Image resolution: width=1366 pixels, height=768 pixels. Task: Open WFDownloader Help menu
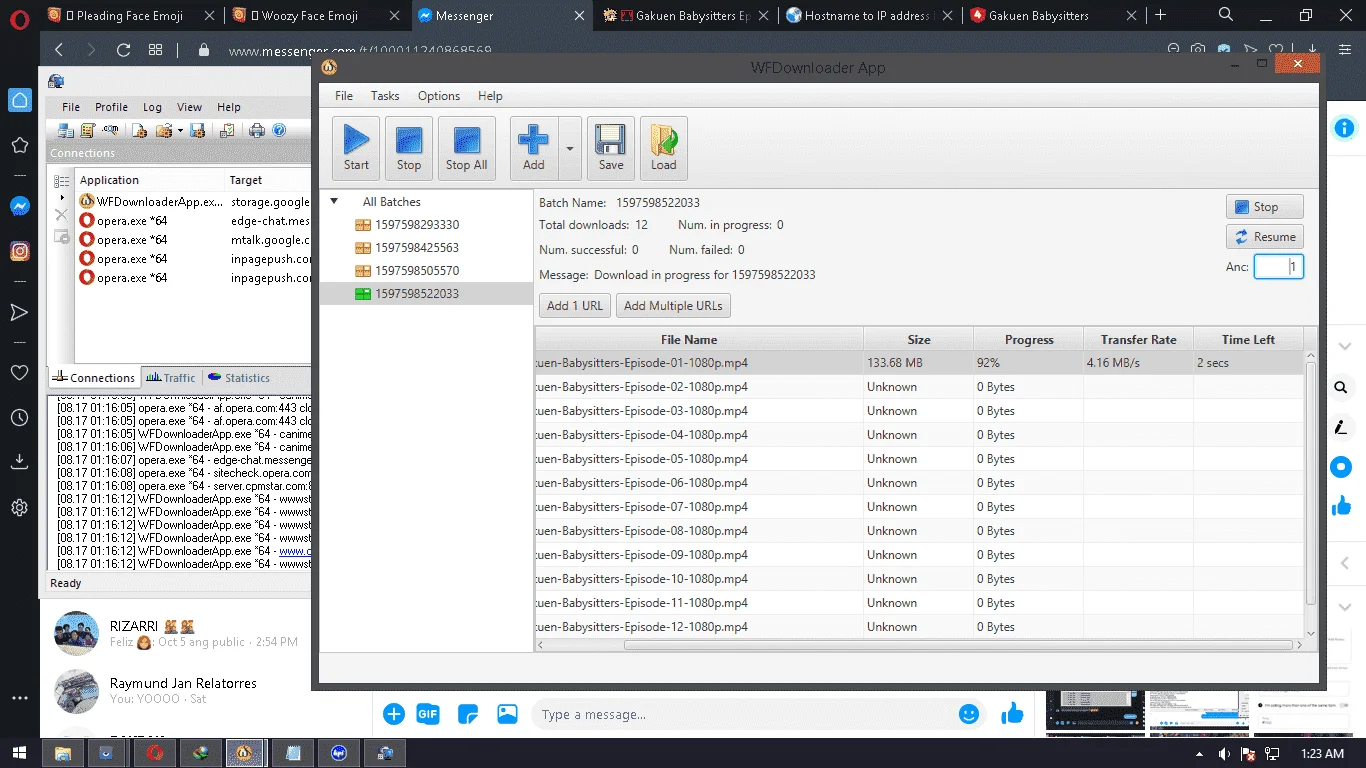click(x=490, y=96)
